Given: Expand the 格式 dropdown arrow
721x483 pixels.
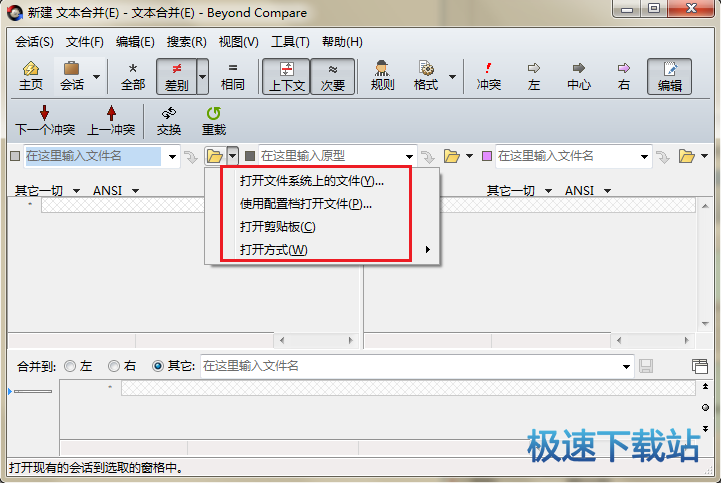Looking at the screenshot, I should tap(452, 76).
